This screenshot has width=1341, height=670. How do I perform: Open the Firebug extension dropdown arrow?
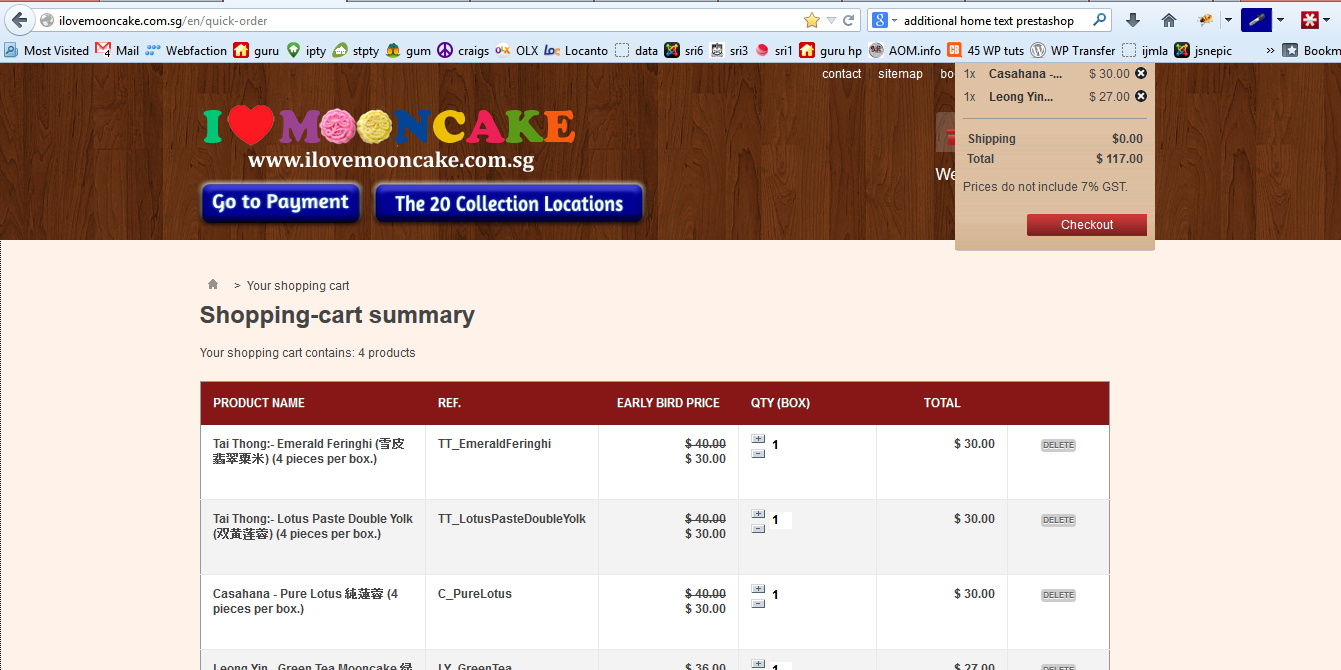coord(1228,20)
